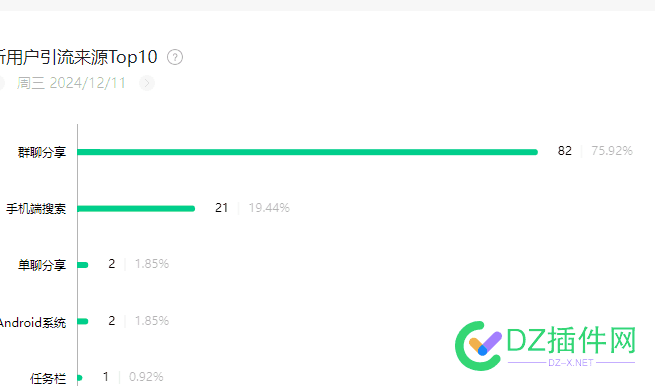This screenshot has height=386, width=655.
Task: Click the 75.92% percentage value
Action: pos(612,151)
